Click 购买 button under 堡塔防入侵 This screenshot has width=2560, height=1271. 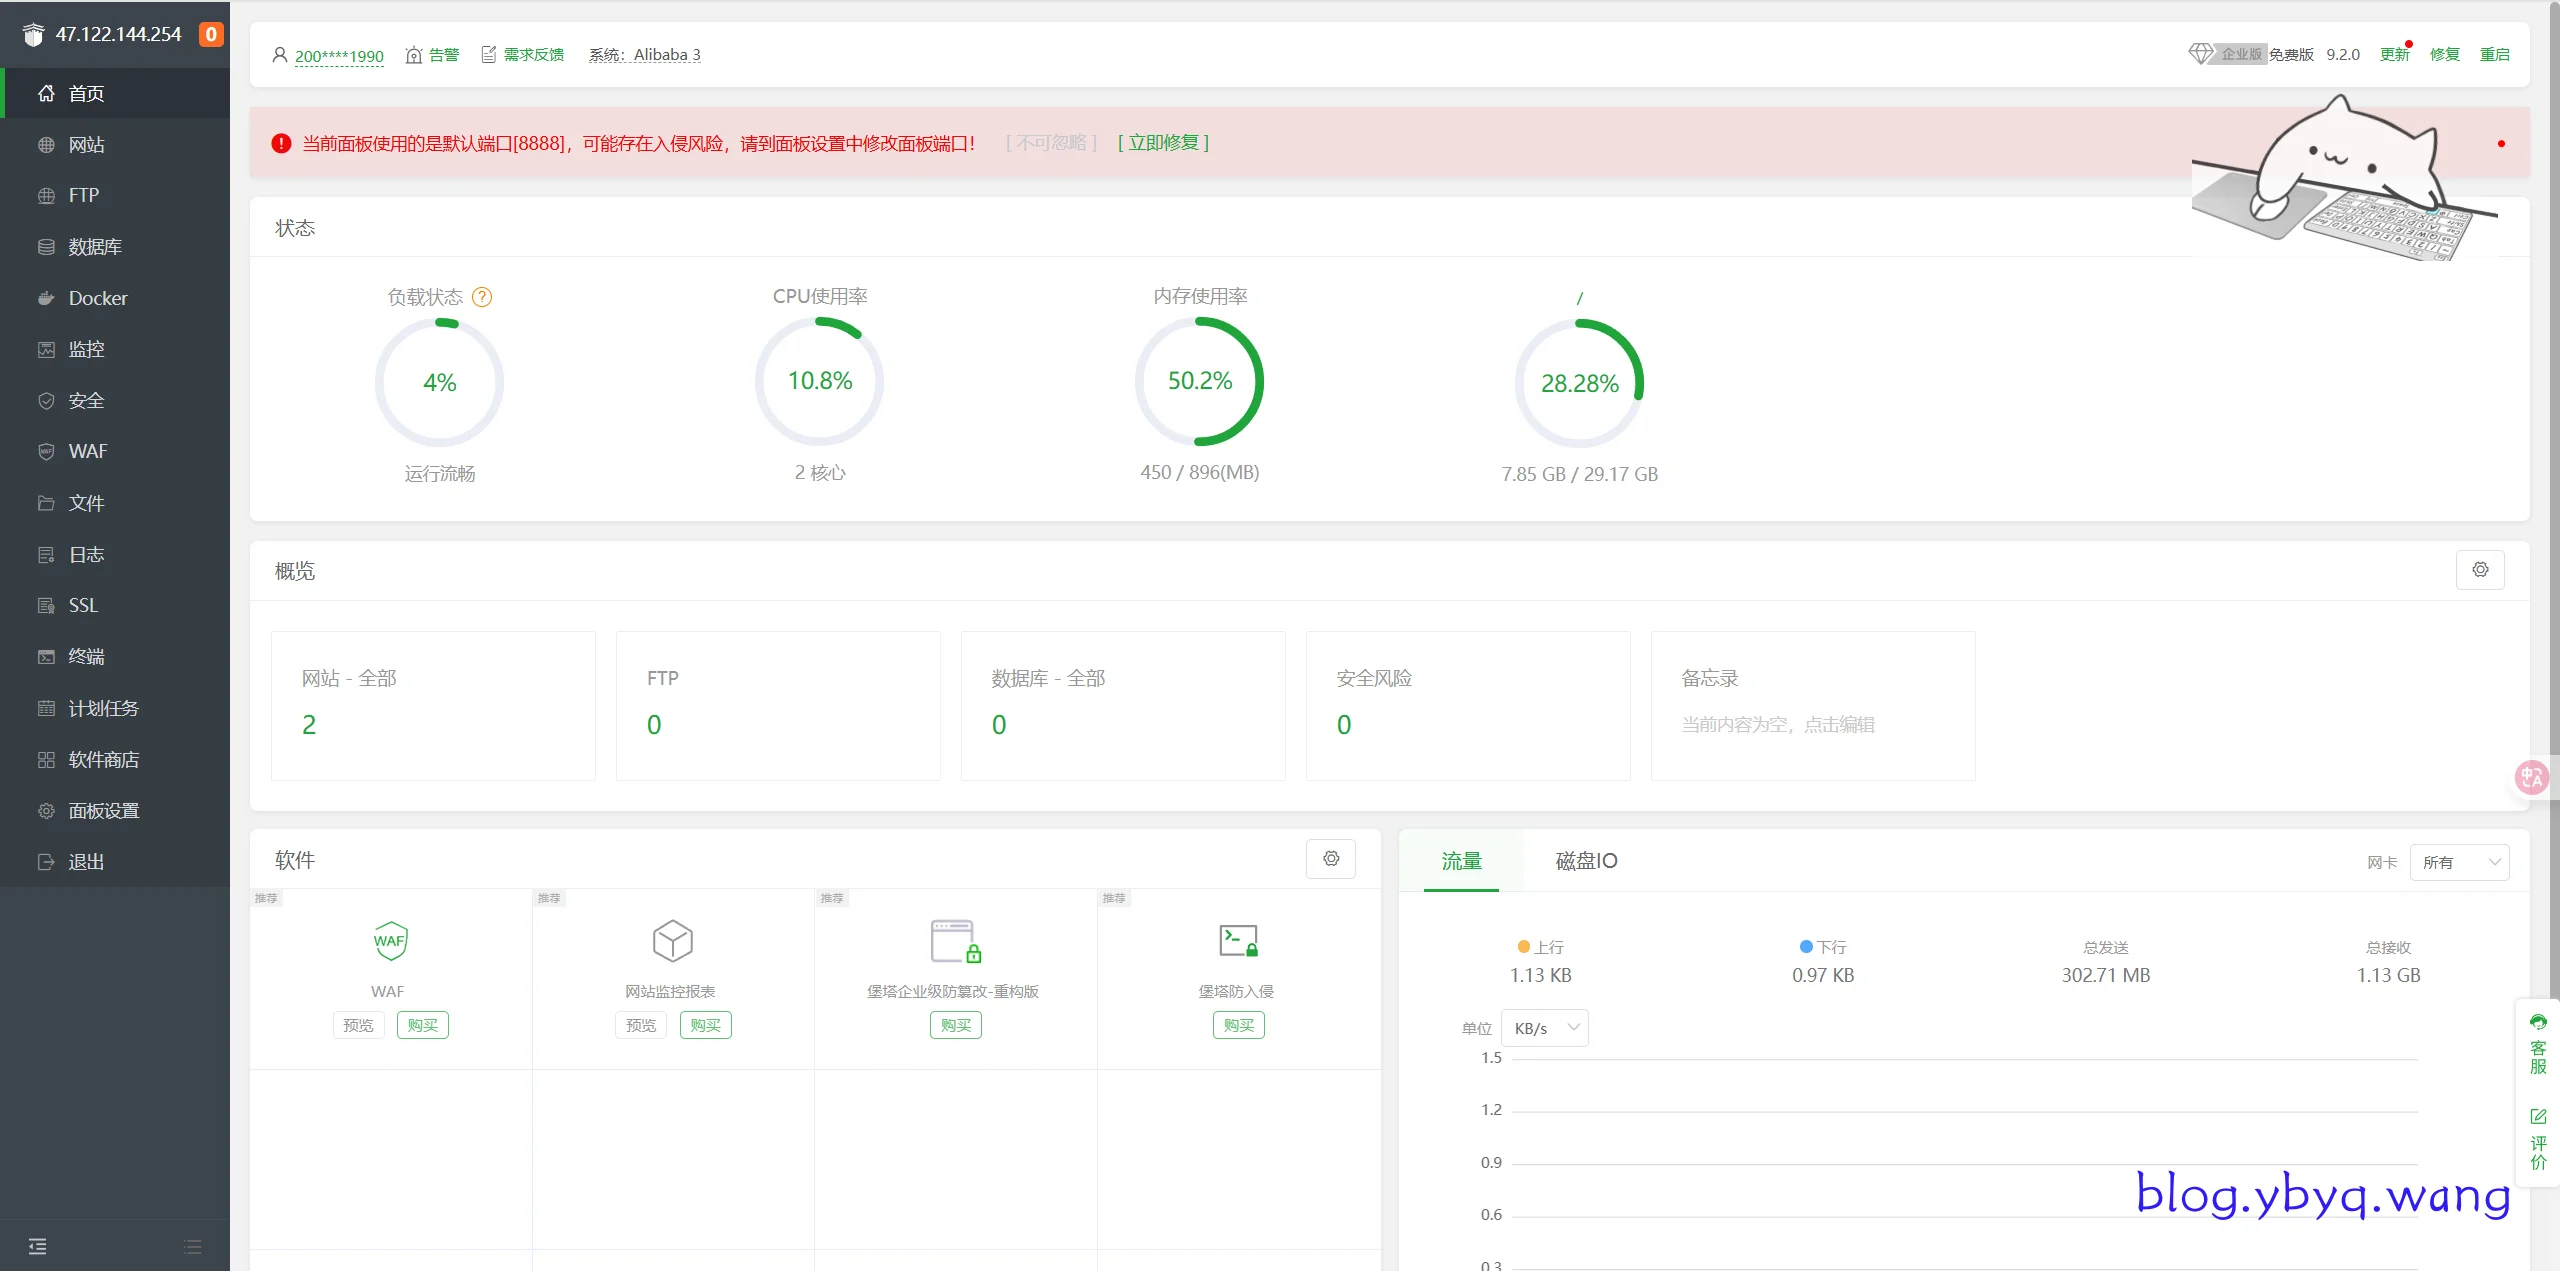(x=1238, y=1025)
